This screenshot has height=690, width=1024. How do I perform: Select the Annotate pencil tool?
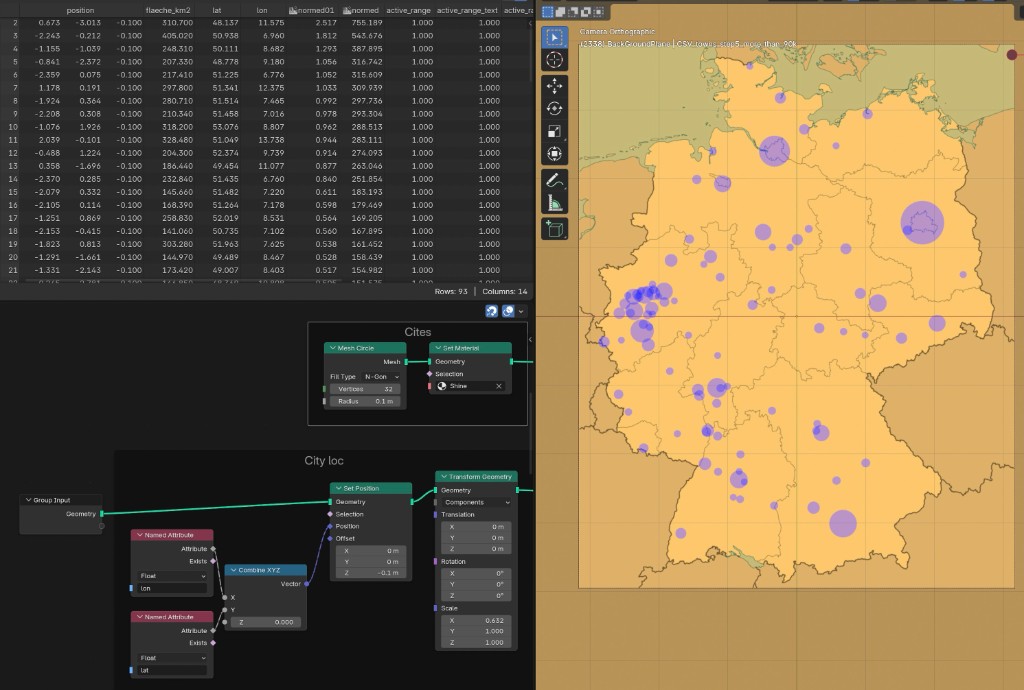coord(554,181)
